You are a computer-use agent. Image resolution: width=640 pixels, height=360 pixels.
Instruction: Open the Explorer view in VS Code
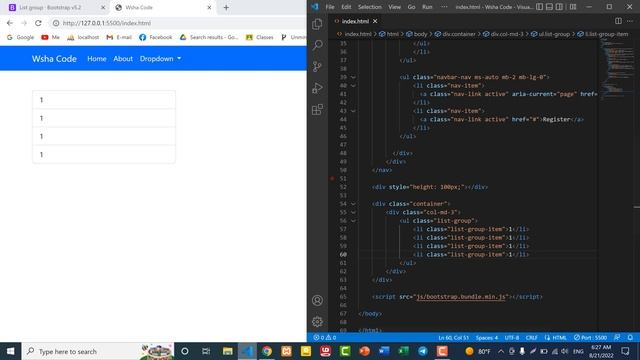pyautogui.click(x=317, y=24)
